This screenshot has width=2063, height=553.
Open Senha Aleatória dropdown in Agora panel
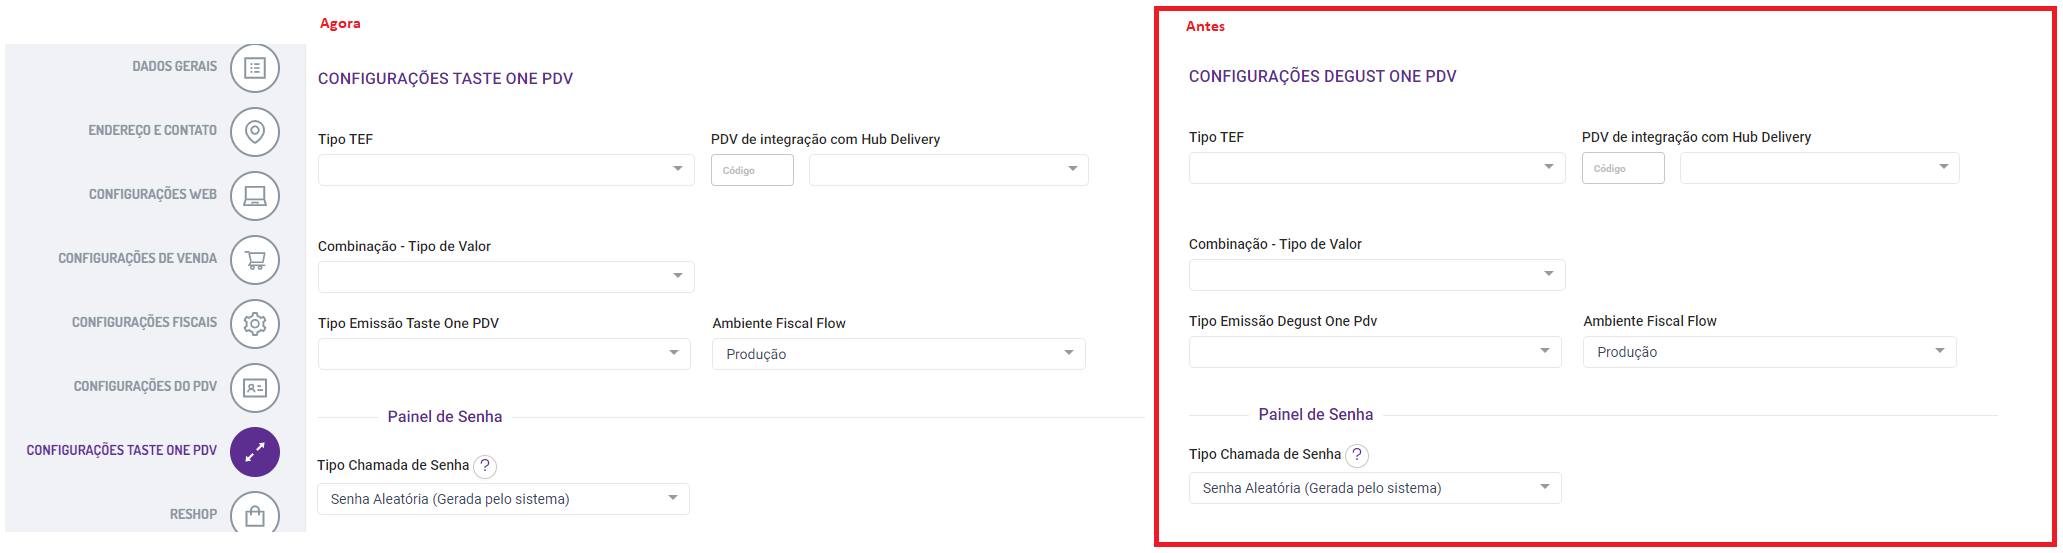tap(503, 499)
